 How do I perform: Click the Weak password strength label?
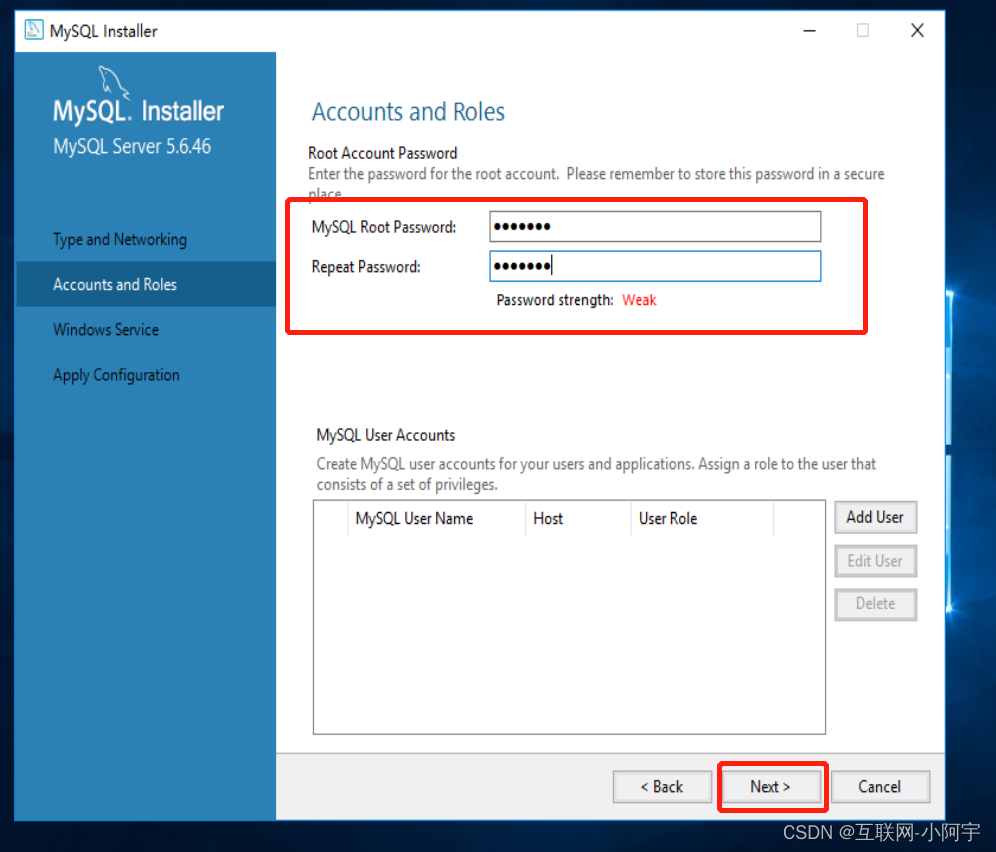(639, 299)
